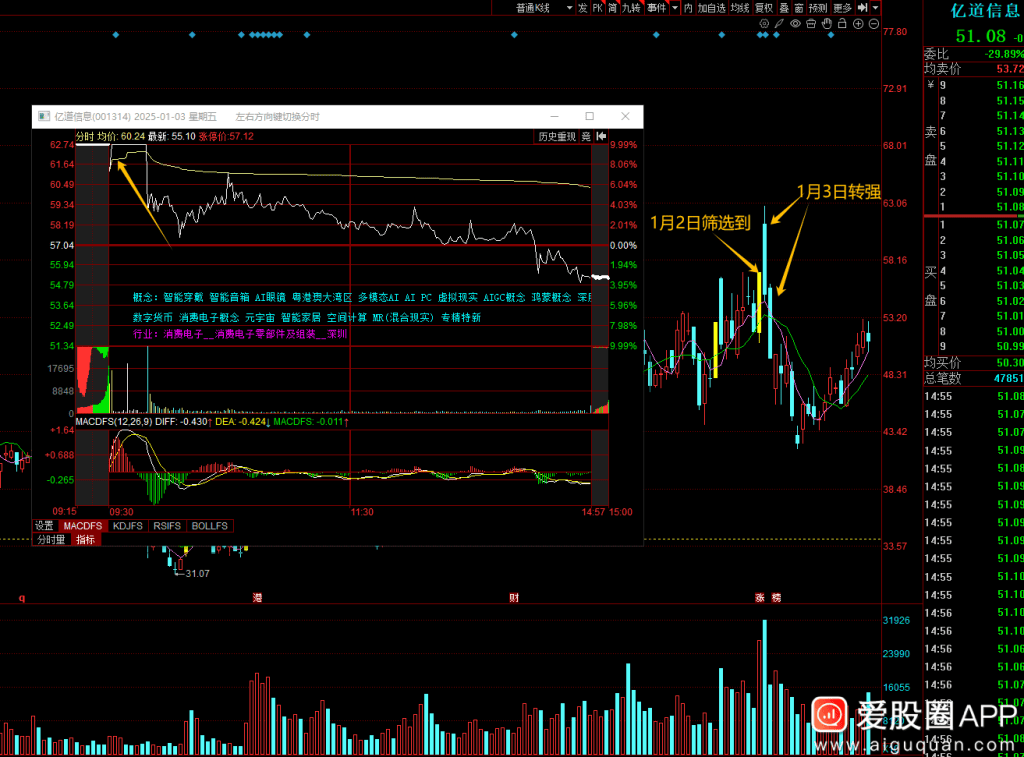Switch to the KDJFS indicator tab
Screen dimensions: 1024x757
coord(127,526)
